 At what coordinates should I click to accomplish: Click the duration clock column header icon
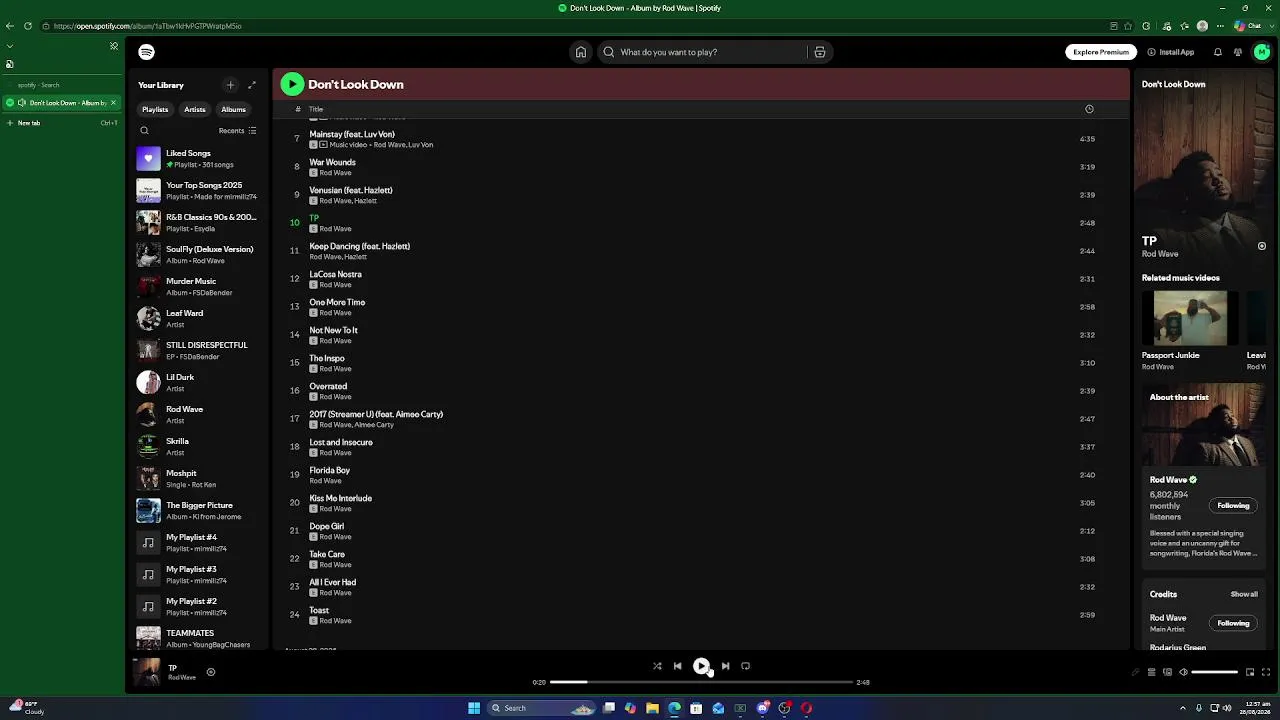(1089, 109)
